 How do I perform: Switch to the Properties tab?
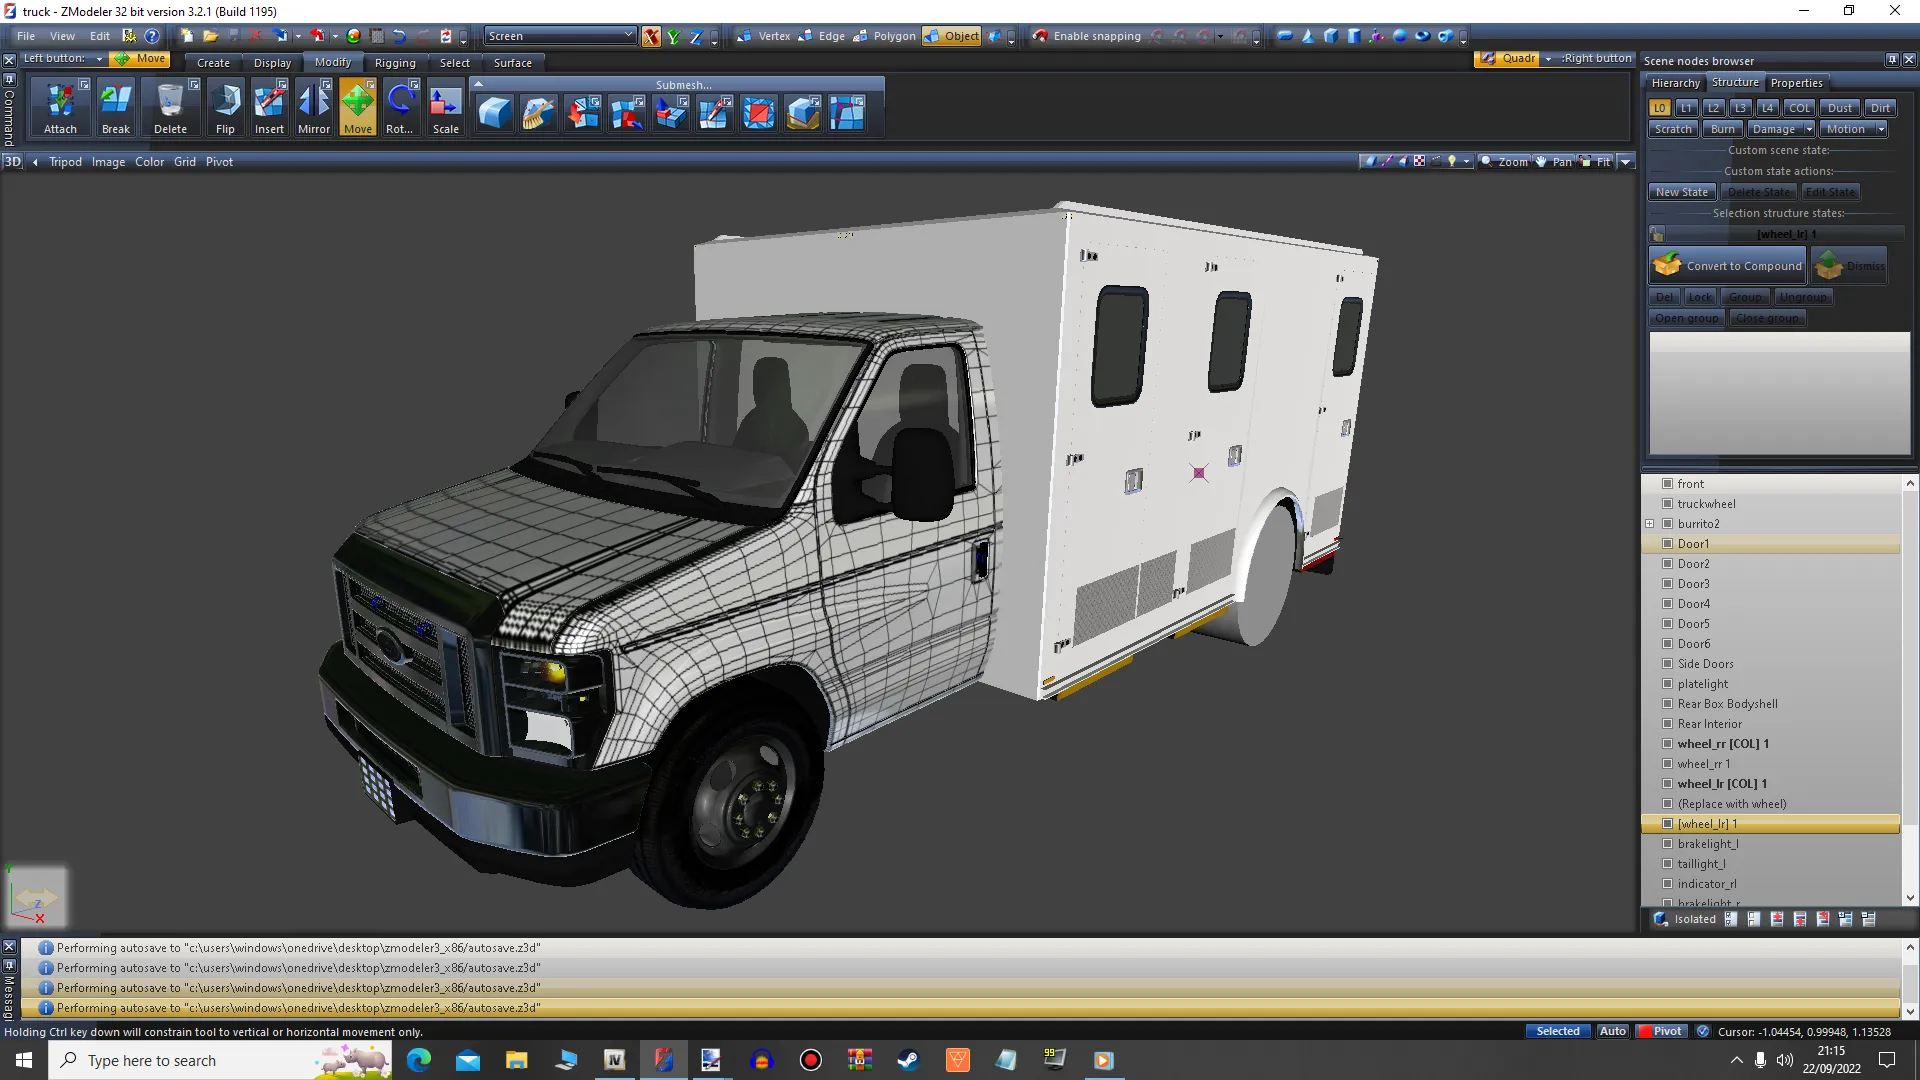point(1796,83)
